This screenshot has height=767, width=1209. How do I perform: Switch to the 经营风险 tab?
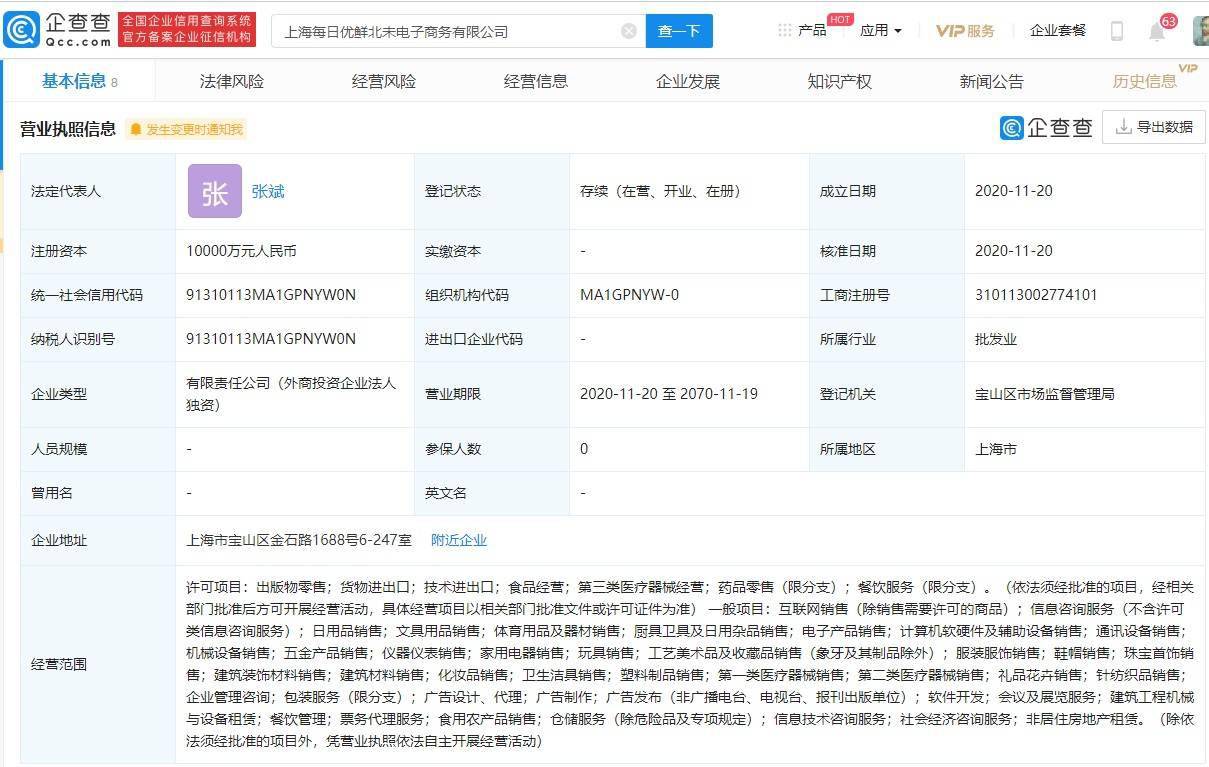(384, 81)
